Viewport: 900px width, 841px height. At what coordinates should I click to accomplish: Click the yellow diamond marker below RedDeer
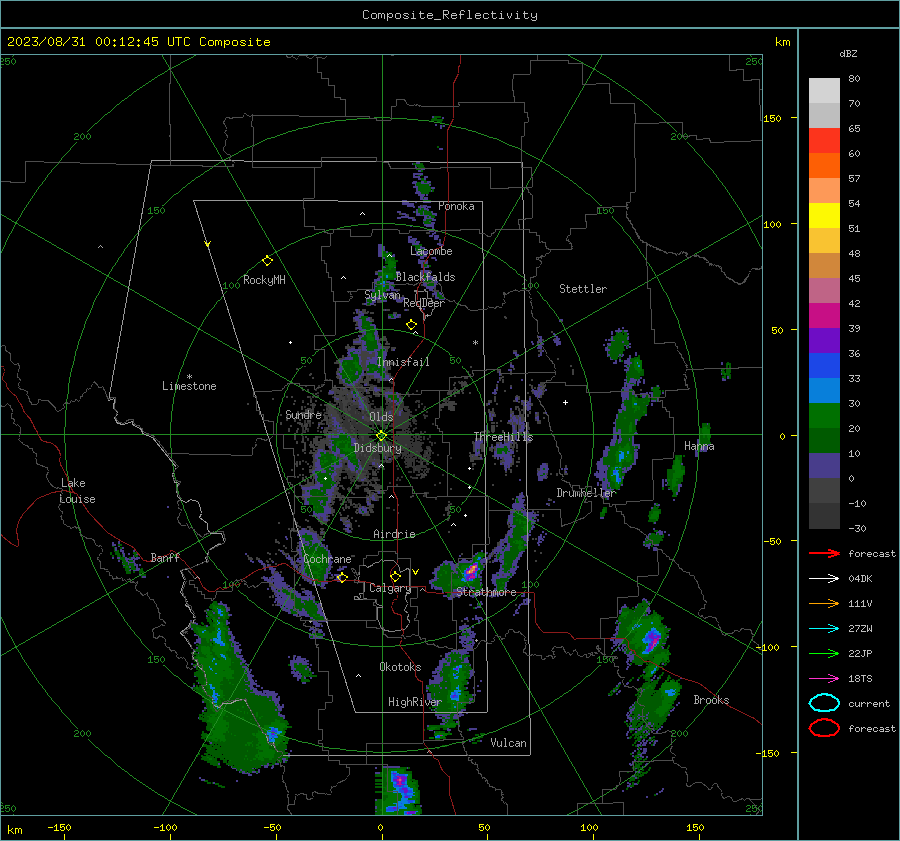(x=411, y=325)
